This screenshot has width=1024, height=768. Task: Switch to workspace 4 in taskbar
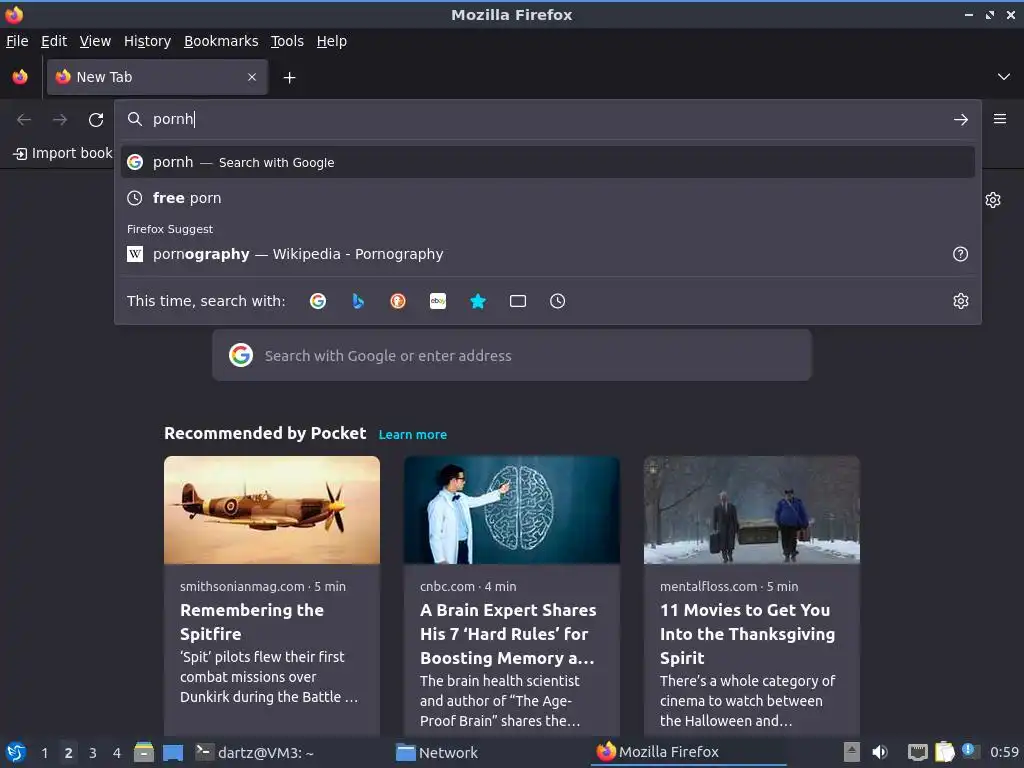117,753
